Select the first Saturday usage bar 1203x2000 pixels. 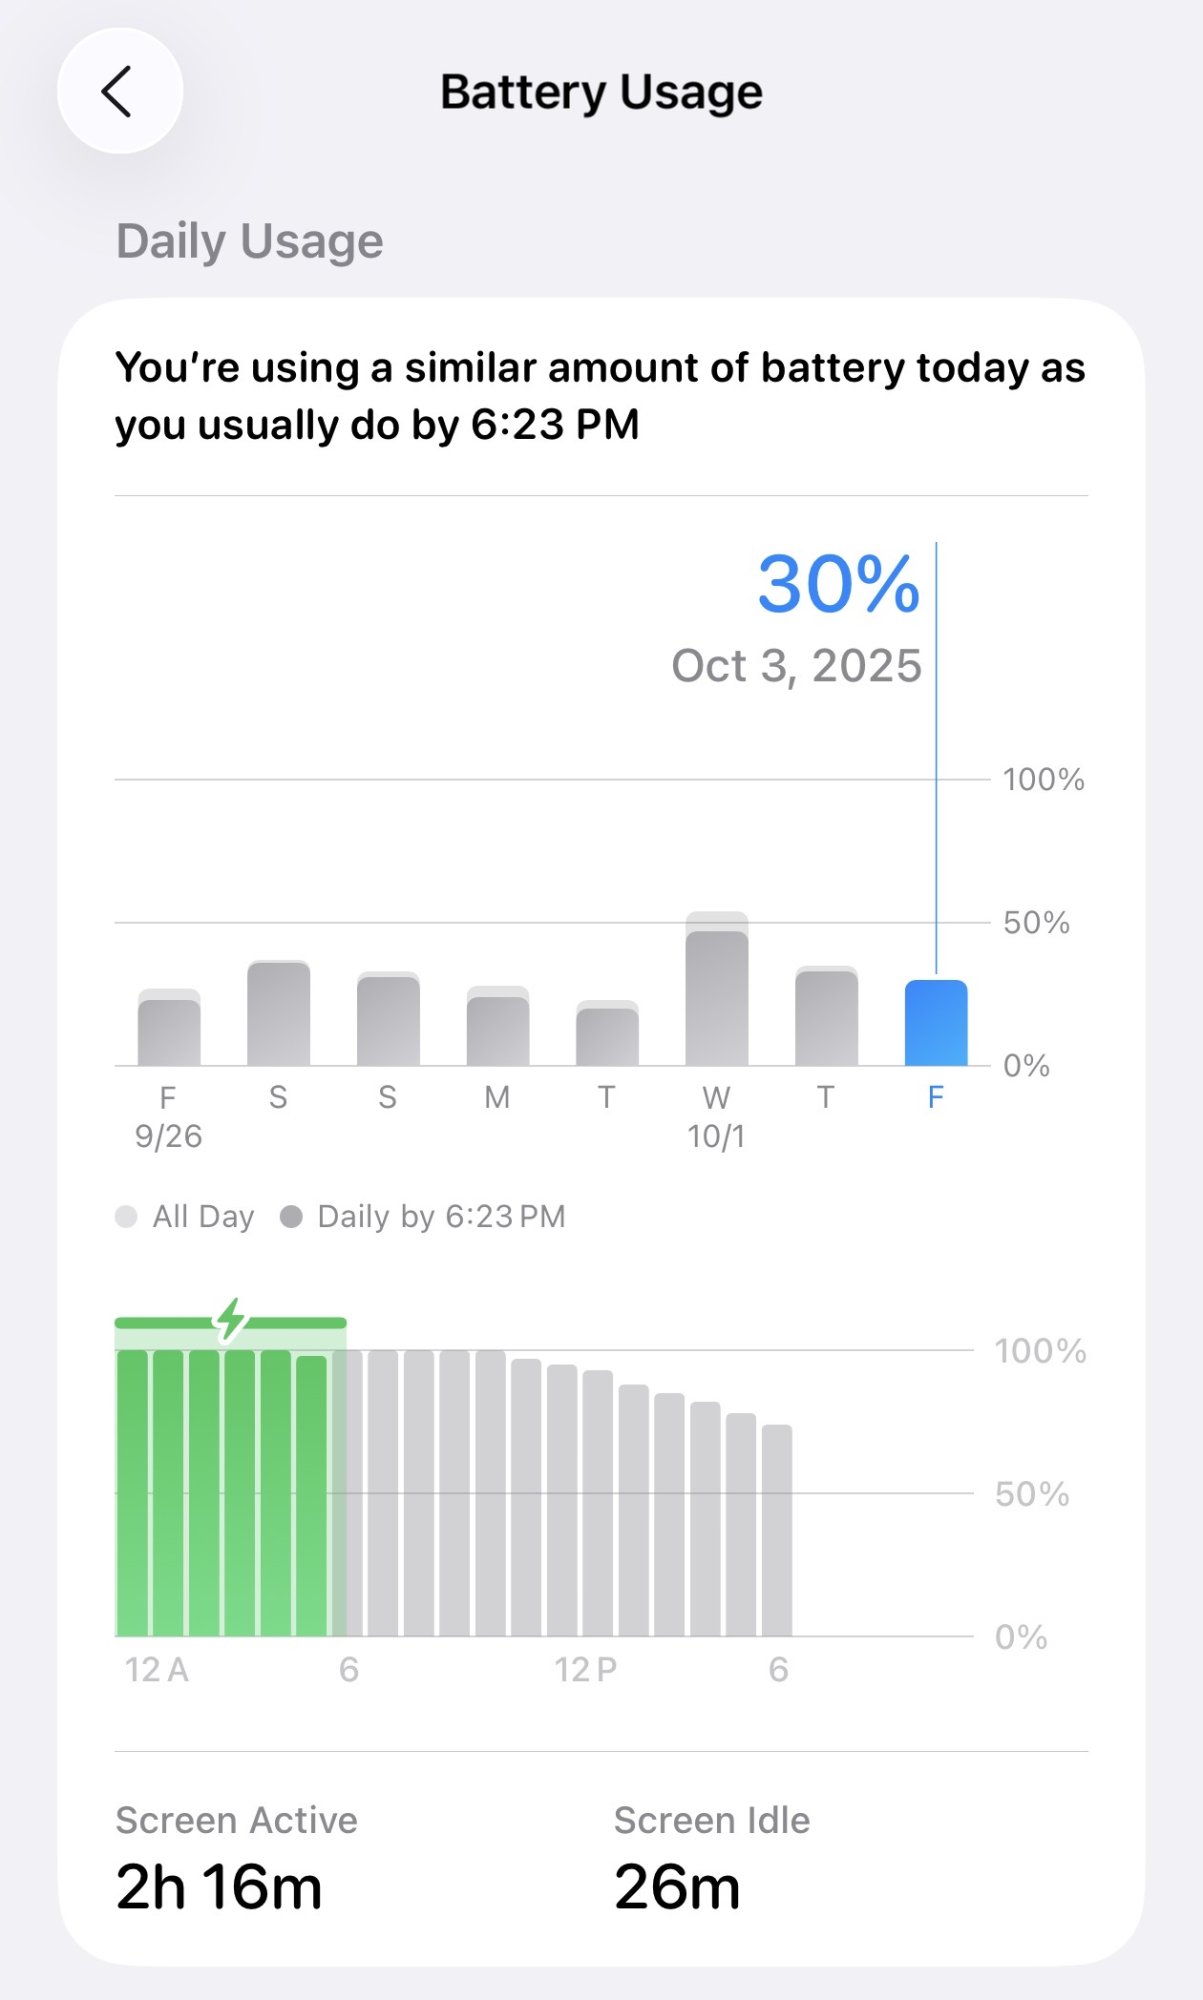coord(278,1013)
